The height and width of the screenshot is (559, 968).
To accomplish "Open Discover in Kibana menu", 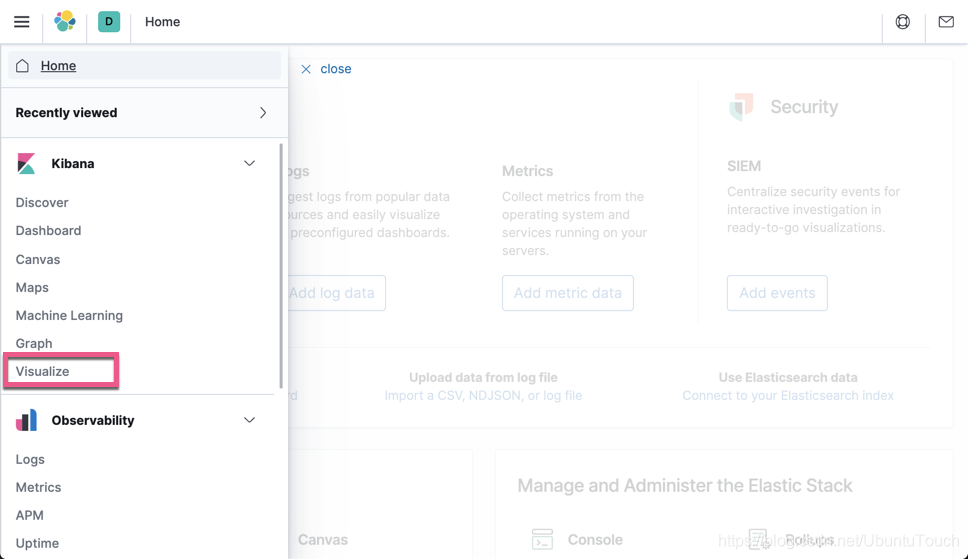I will [42, 203].
